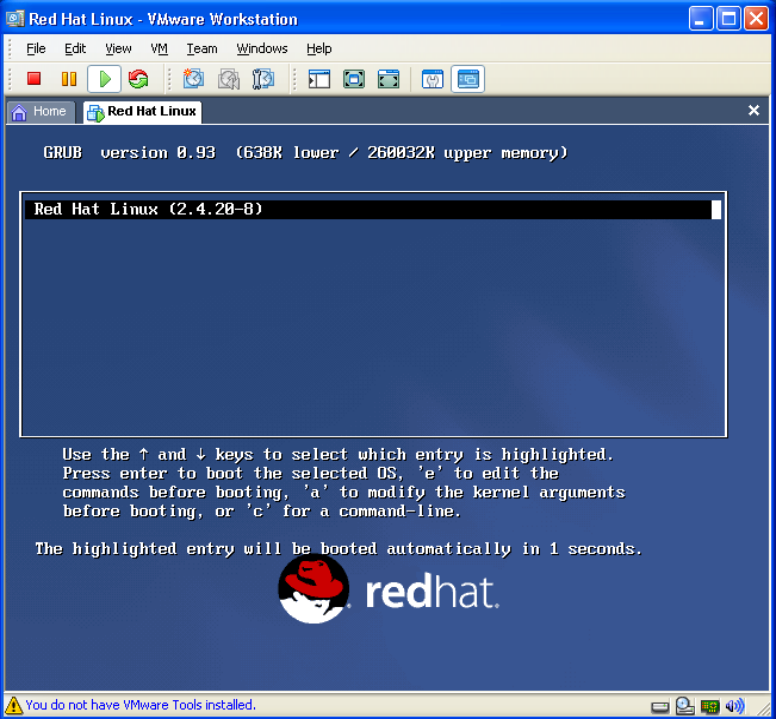Open the VM menu
The image size is (776, 719).
coord(159,48)
